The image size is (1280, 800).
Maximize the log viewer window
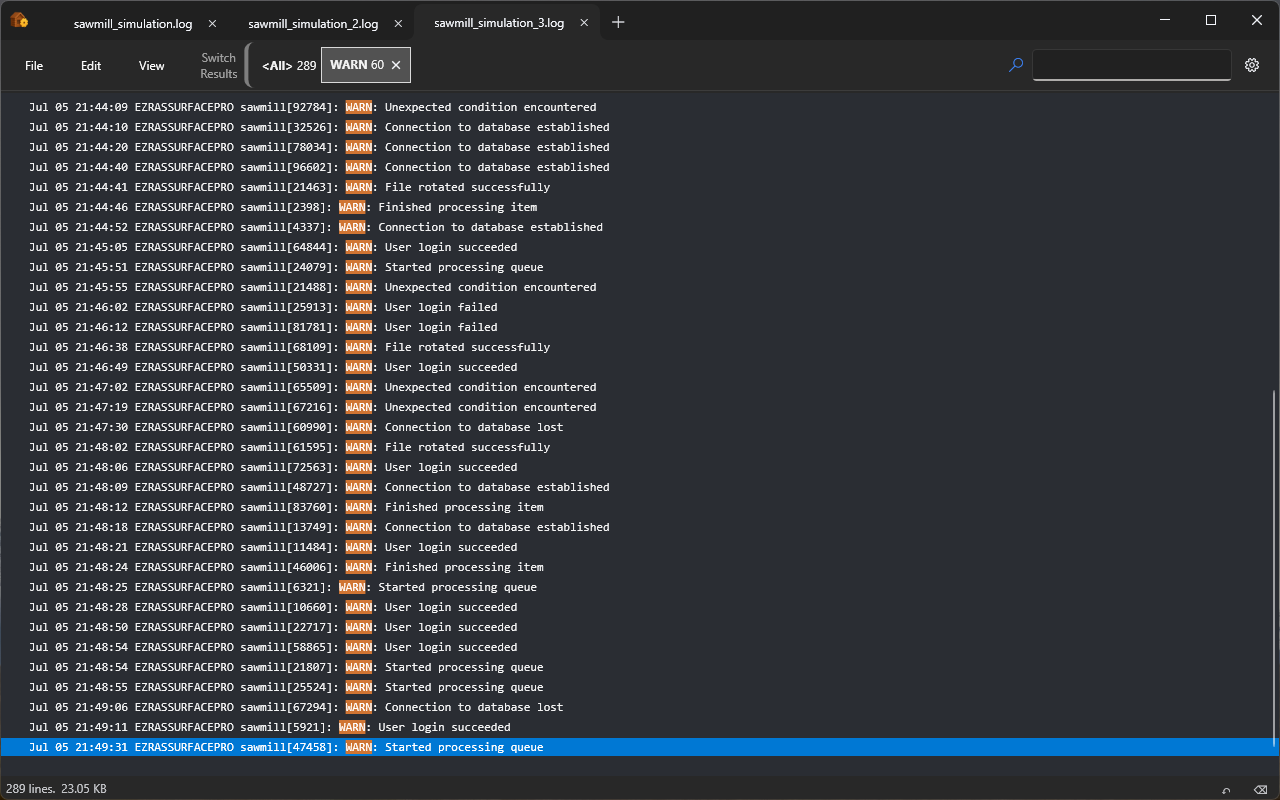point(1211,20)
